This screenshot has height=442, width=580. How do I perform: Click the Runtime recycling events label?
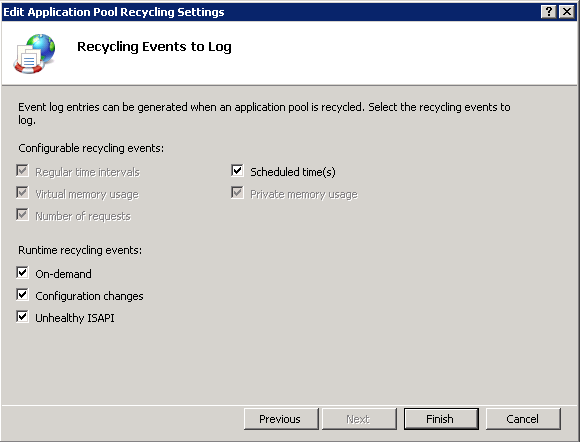tap(80, 250)
